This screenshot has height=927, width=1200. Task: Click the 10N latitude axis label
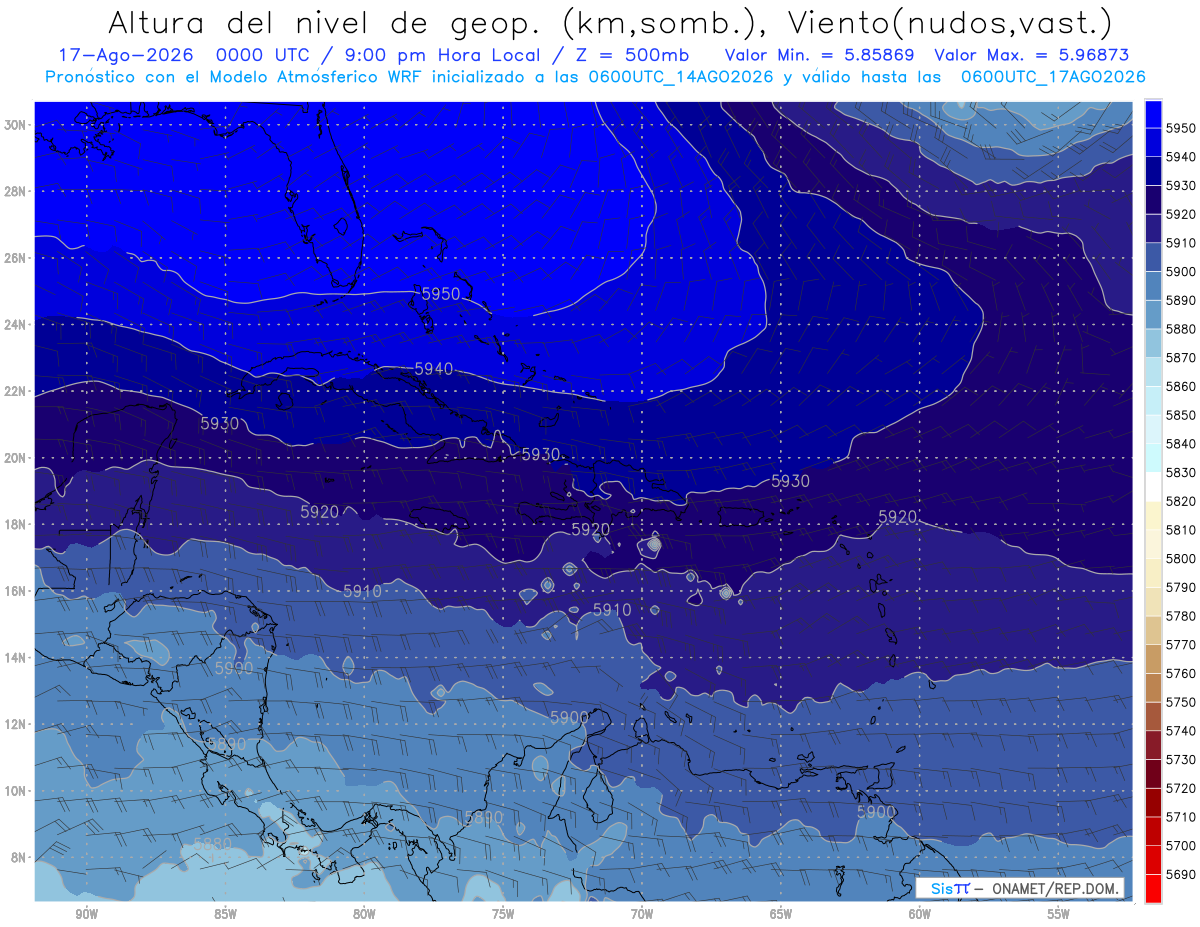[x=16, y=791]
